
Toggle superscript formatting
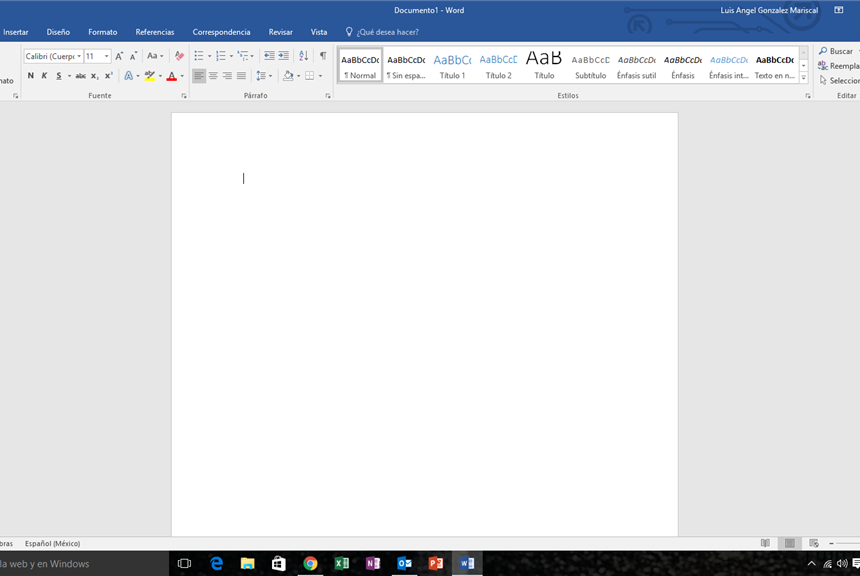(109, 76)
